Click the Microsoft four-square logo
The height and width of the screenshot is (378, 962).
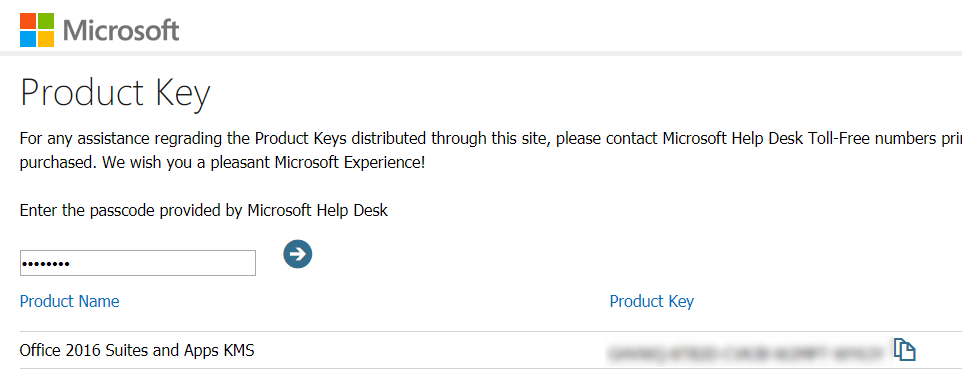(x=37, y=30)
